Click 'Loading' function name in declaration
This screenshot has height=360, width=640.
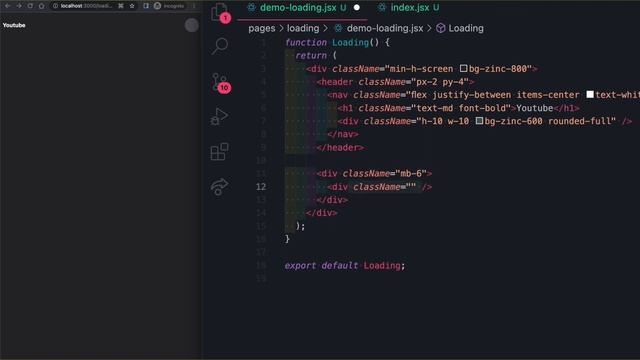point(350,42)
